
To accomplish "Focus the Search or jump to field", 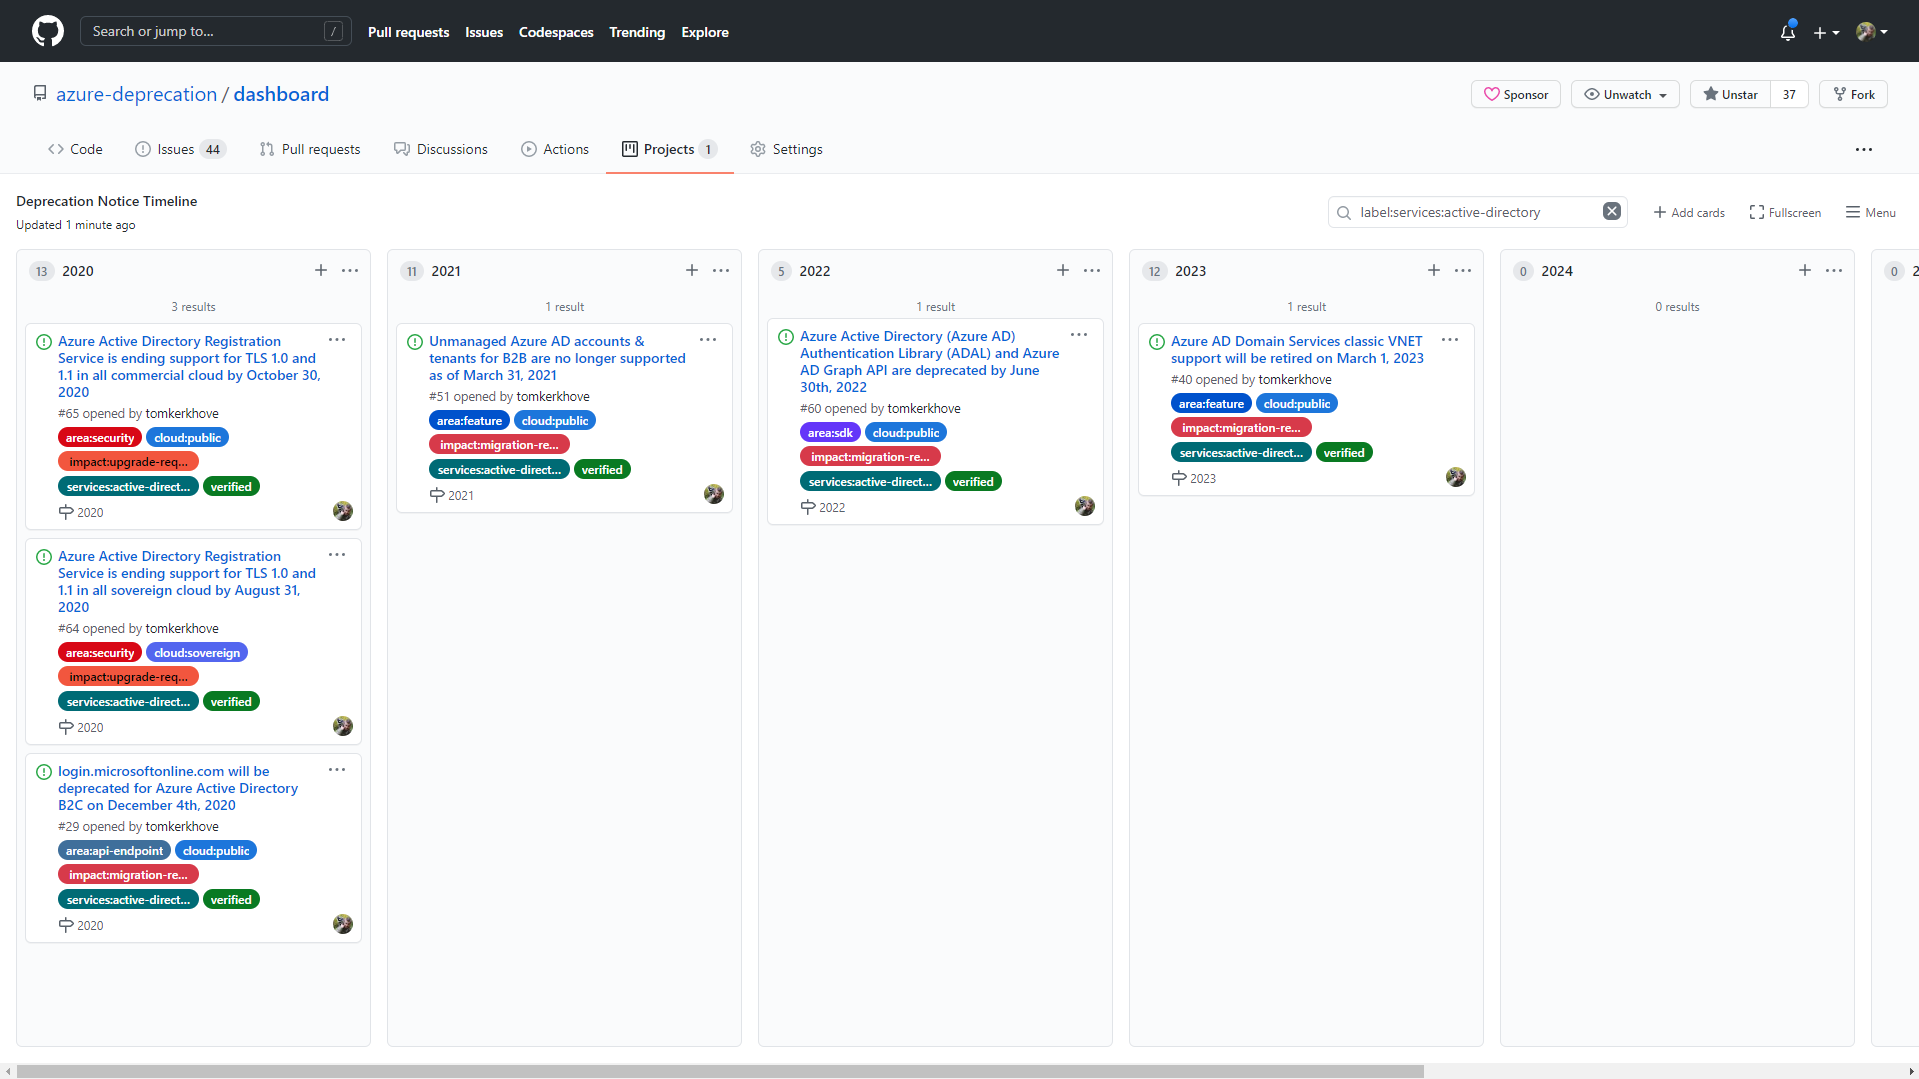I will pos(215,31).
